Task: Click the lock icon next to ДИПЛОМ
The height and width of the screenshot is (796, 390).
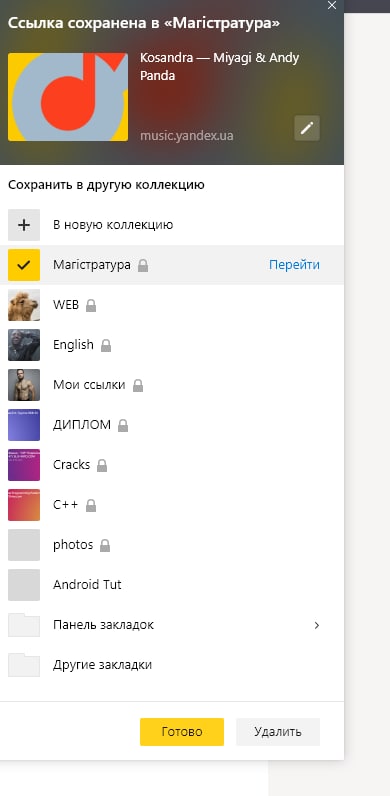Action: (123, 426)
